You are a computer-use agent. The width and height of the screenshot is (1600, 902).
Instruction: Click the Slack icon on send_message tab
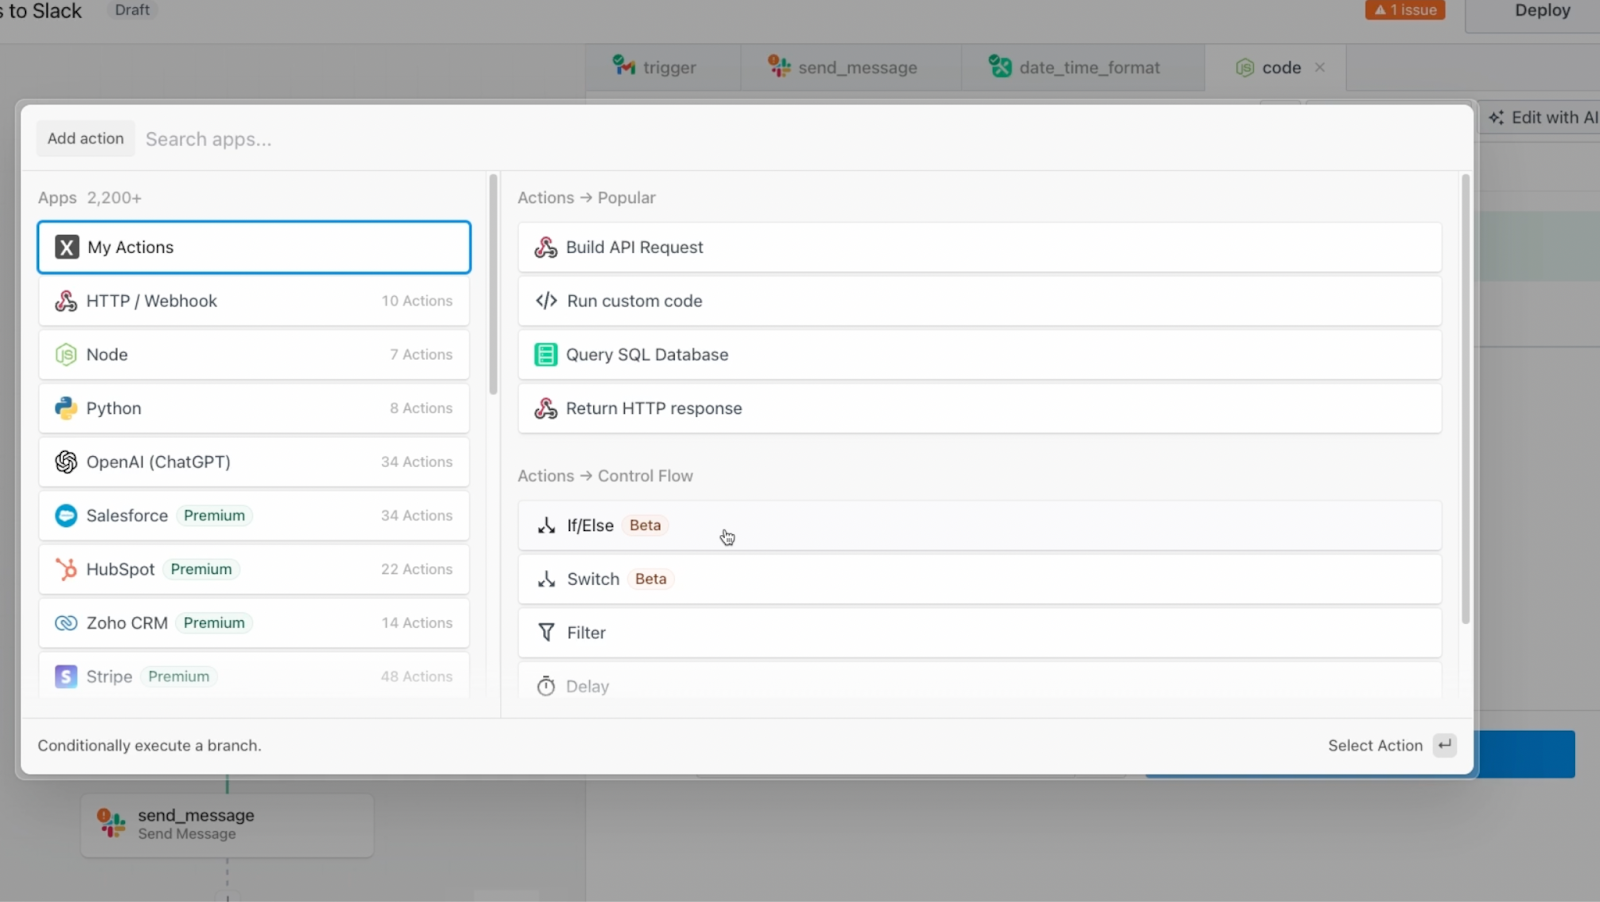(779, 66)
